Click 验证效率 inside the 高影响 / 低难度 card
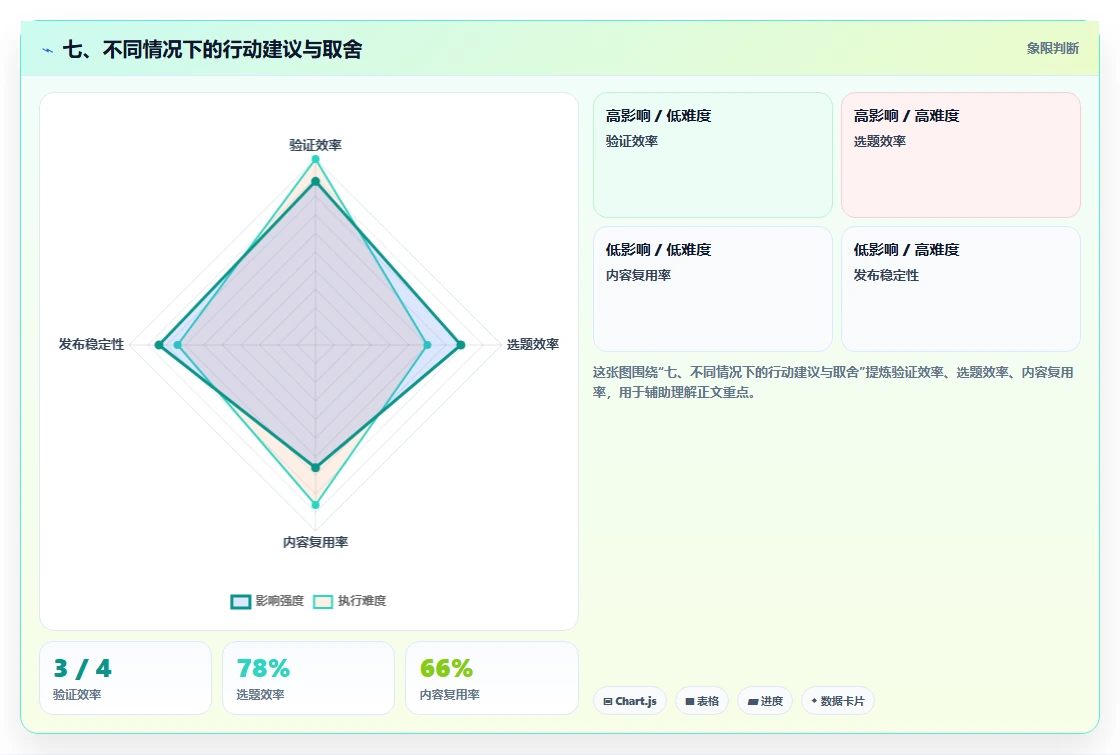The height and width of the screenshot is (755, 1120). click(632, 141)
